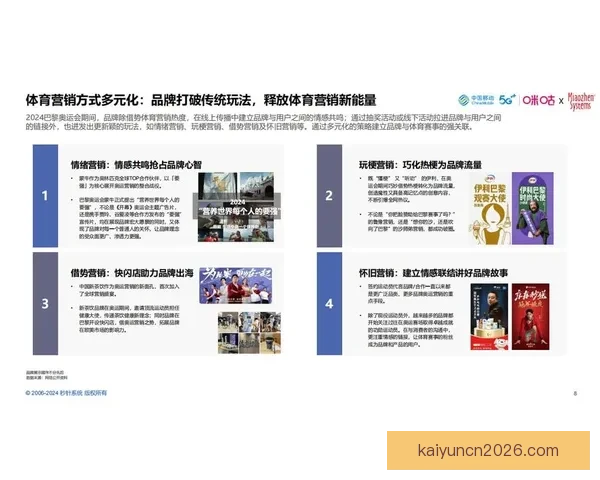Select first bullet under 怀旧营销 heading
The image size is (600, 480).
click(x=407, y=294)
